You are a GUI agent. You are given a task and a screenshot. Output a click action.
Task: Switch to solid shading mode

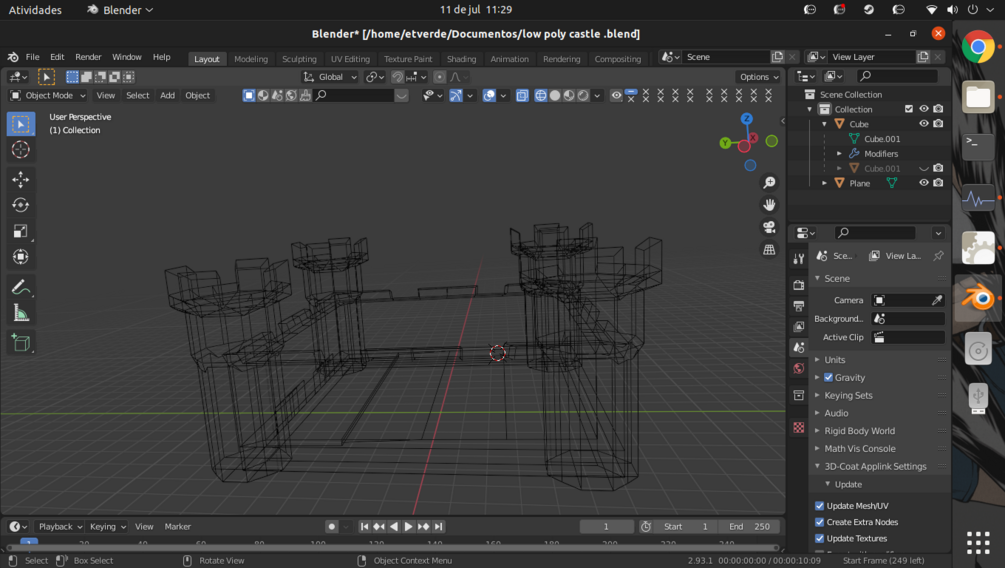[554, 96]
